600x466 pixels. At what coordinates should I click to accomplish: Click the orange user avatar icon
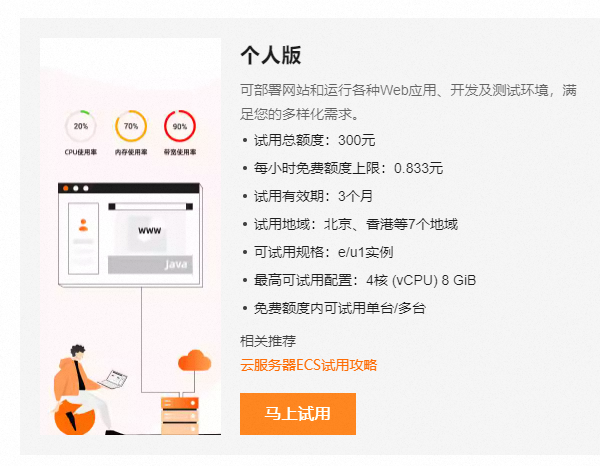pyautogui.click(x=83, y=225)
